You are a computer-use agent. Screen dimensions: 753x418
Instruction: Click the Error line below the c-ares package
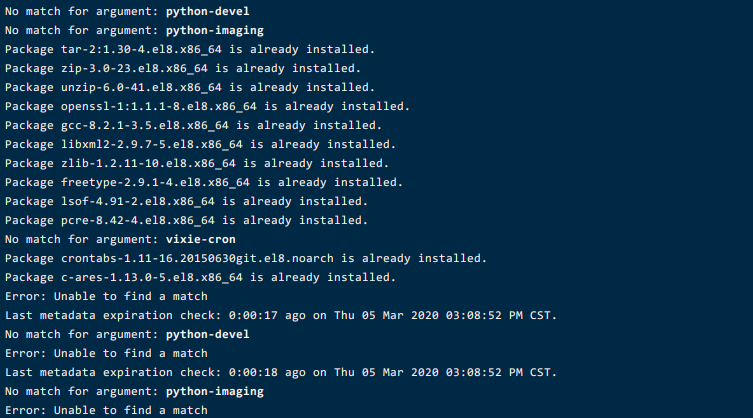pos(106,296)
